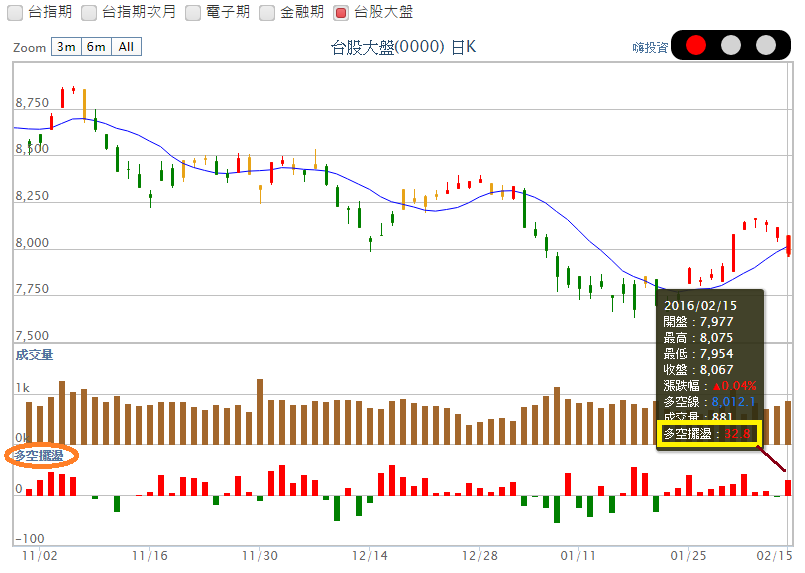
Task: Uncheck the 台股大盤 checkbox
Action: pyautogui.click(x=341, y=13)
